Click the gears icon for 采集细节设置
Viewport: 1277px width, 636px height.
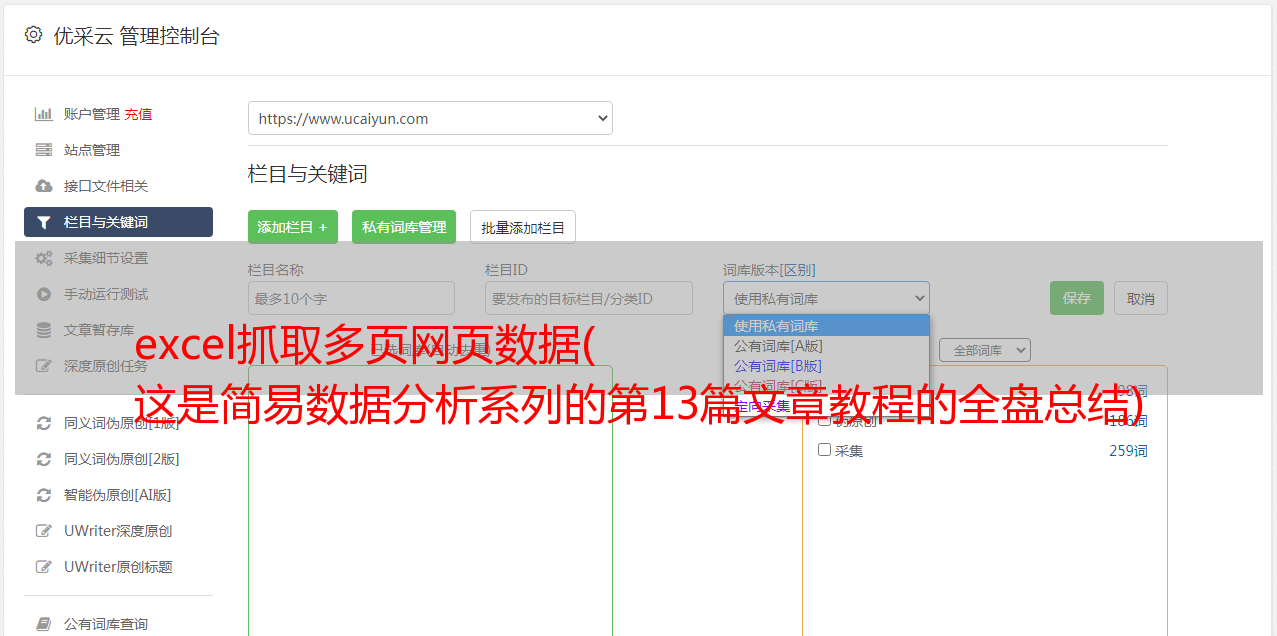[x=44, y=258]
